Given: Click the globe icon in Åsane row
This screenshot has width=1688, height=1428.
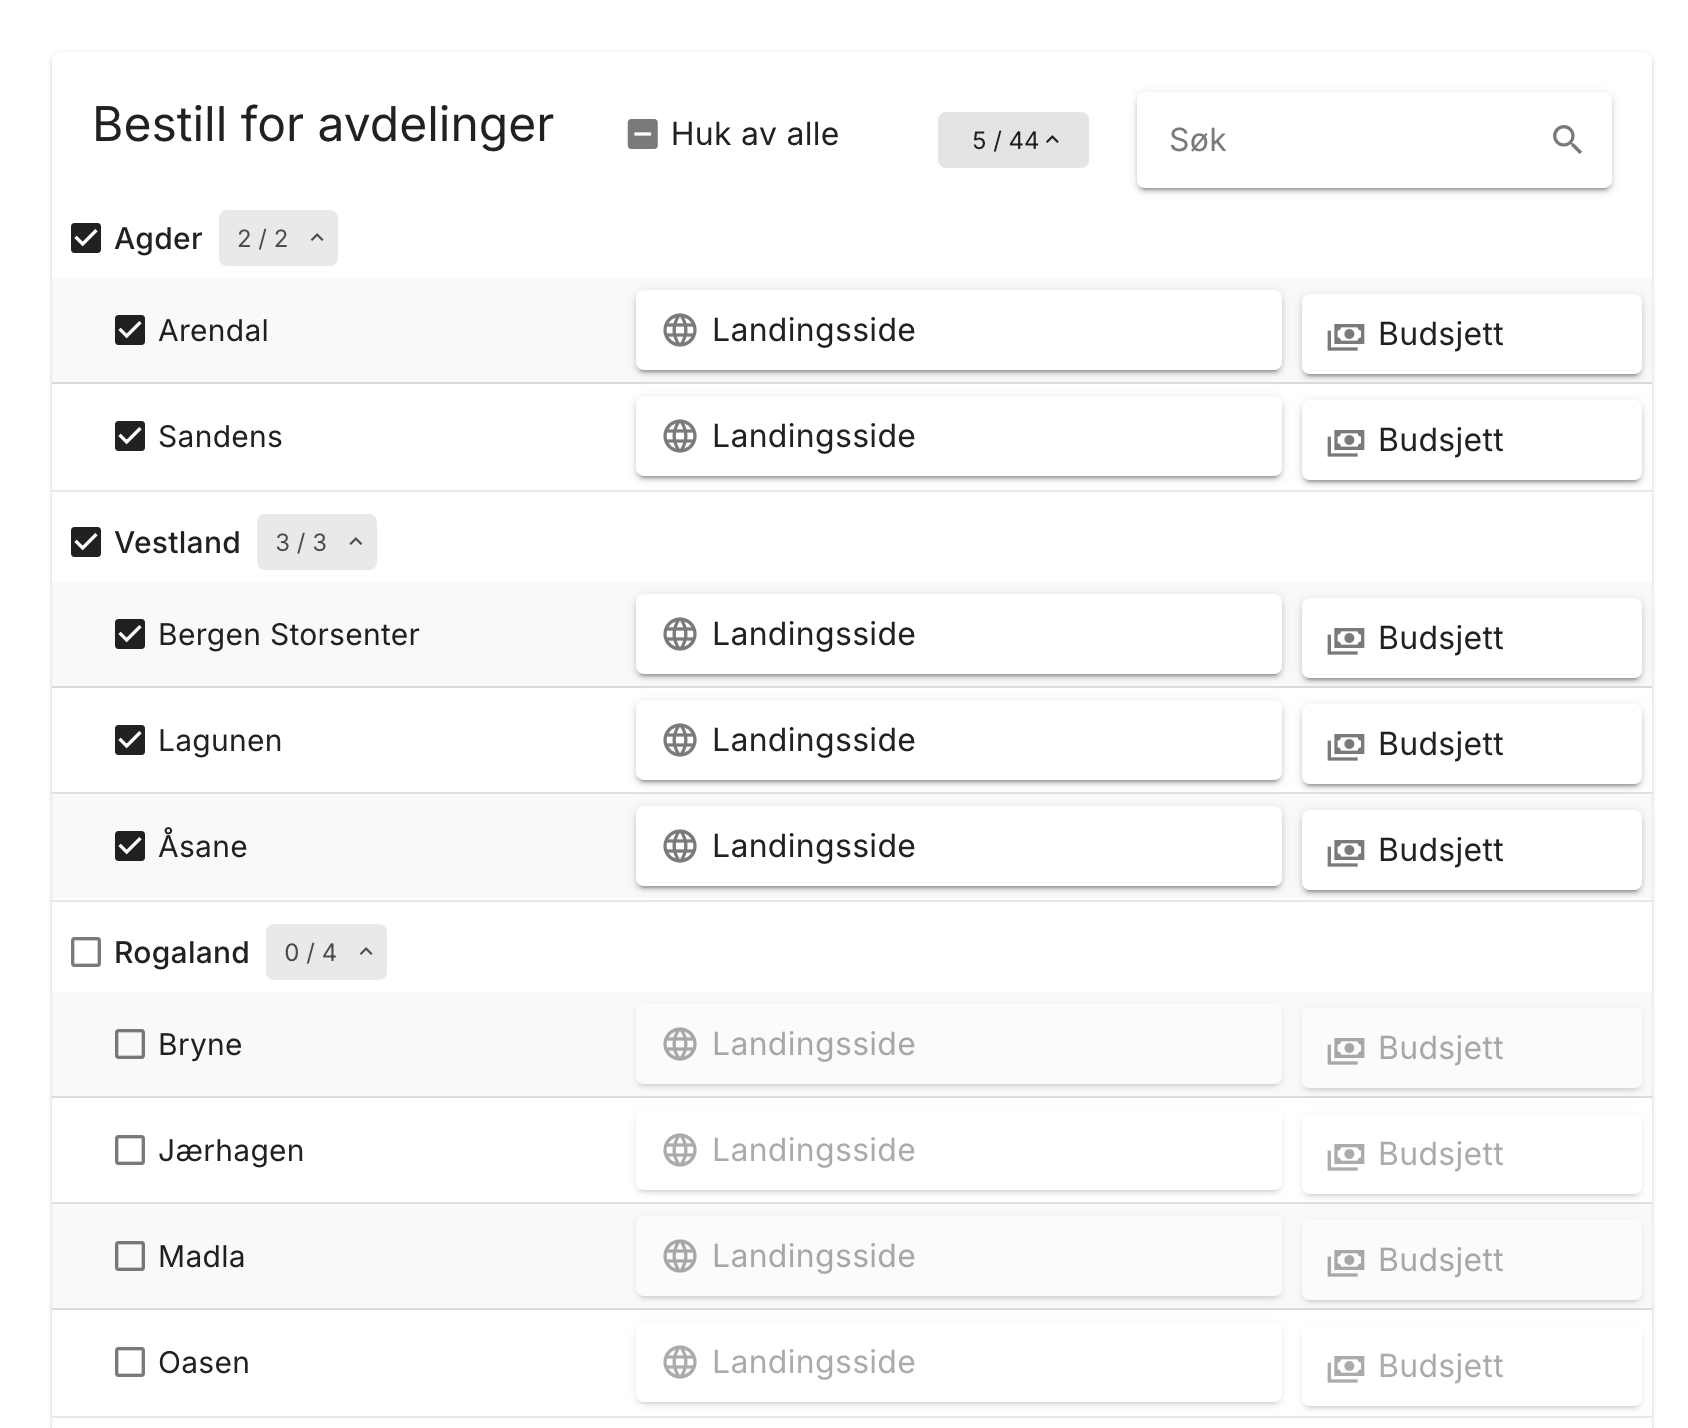Looking at the screenshot, I should tap(680, 846).
